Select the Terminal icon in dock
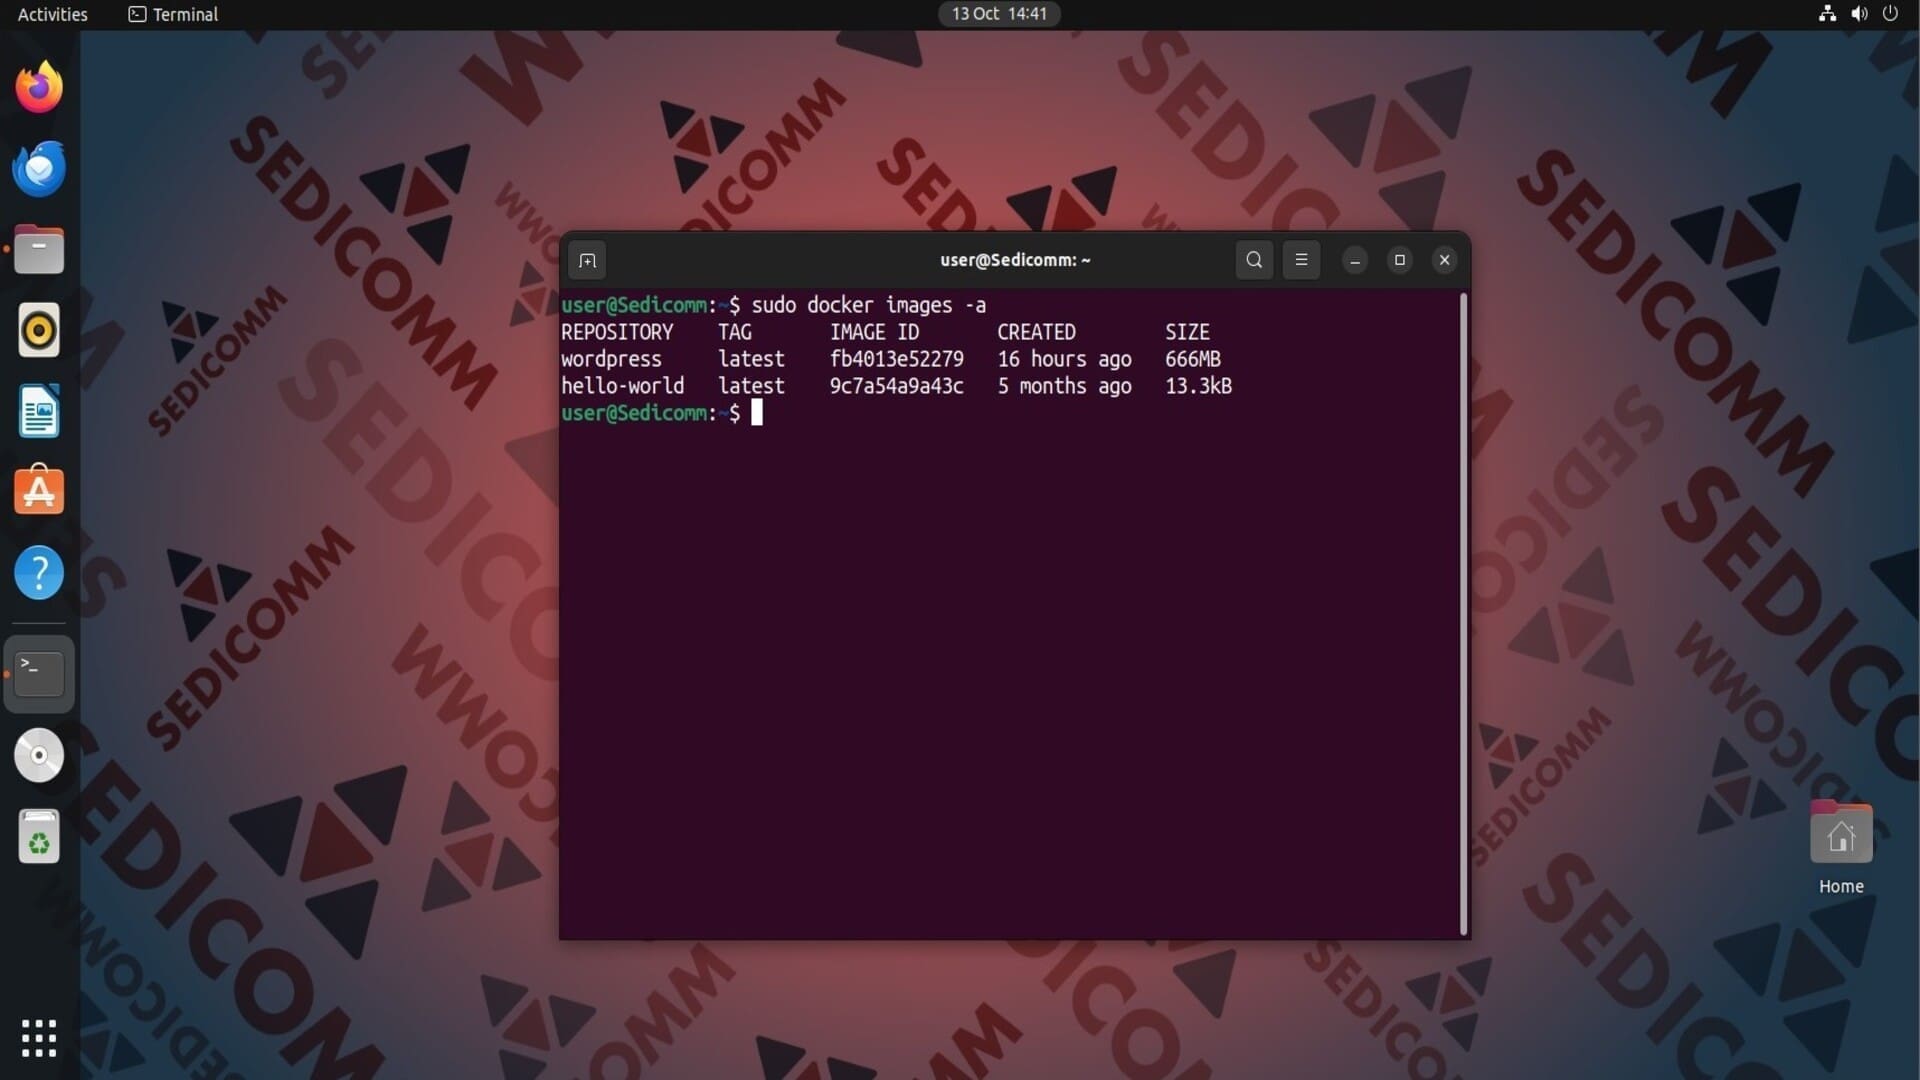Viewport: 1920px width, 1080px height. click(39, 674)
